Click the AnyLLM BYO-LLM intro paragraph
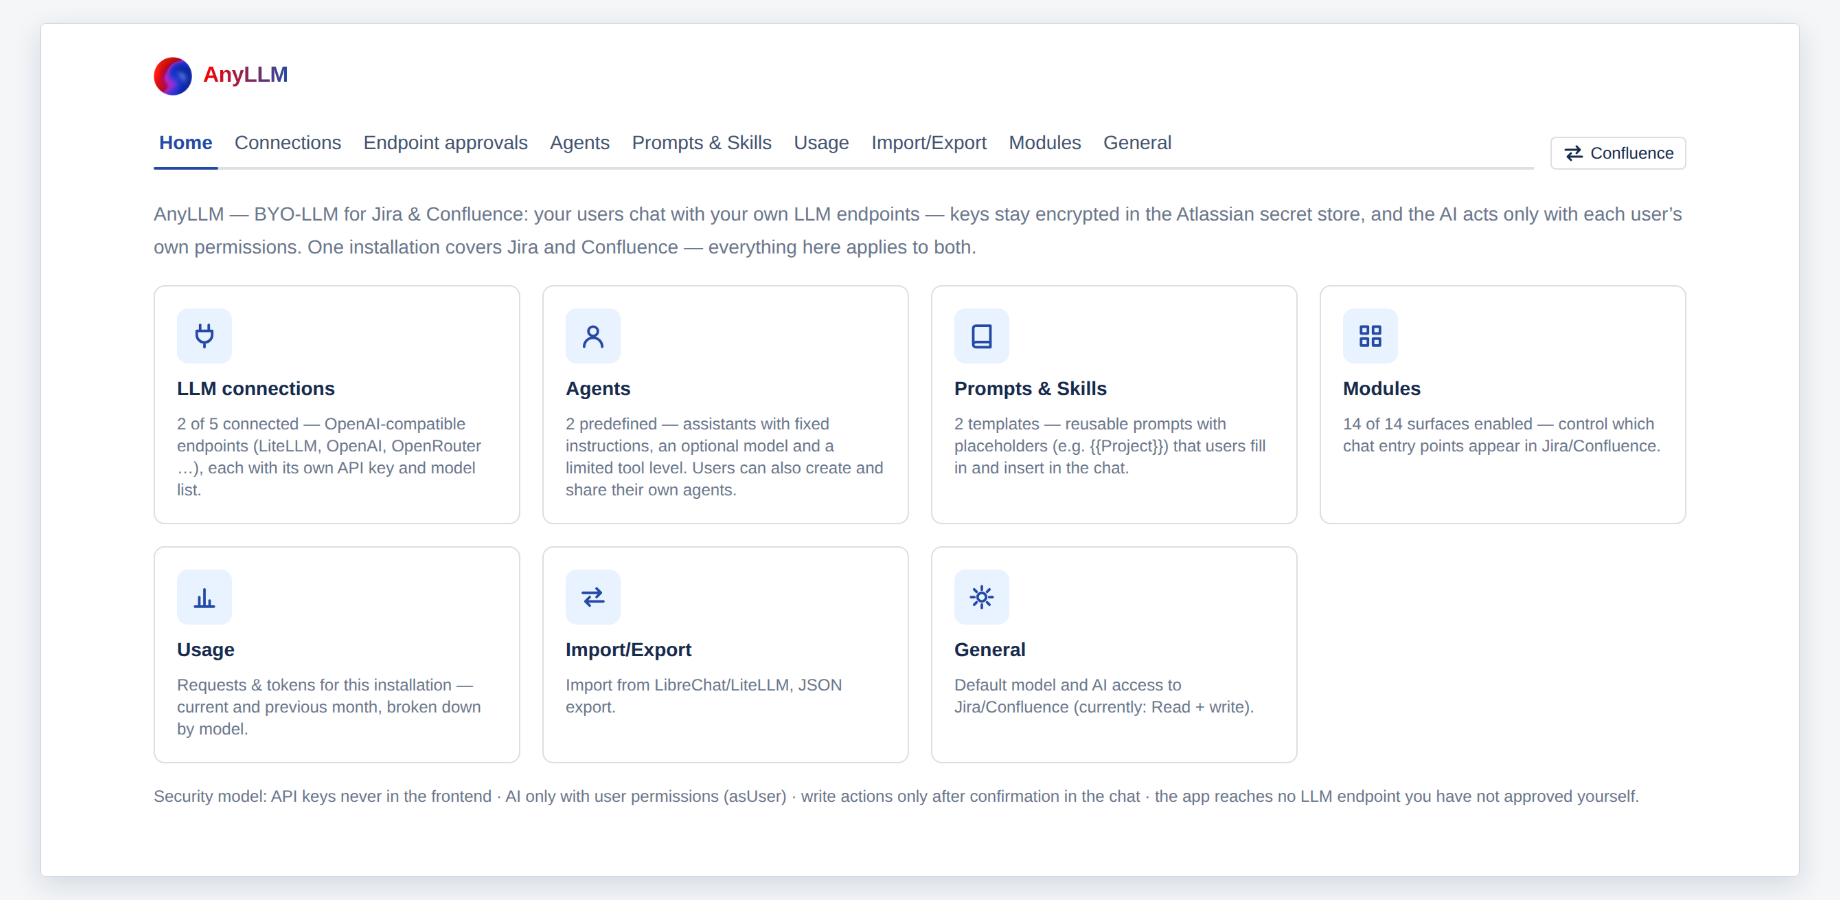Screen dimensions: 1840x900 [918, 231]
